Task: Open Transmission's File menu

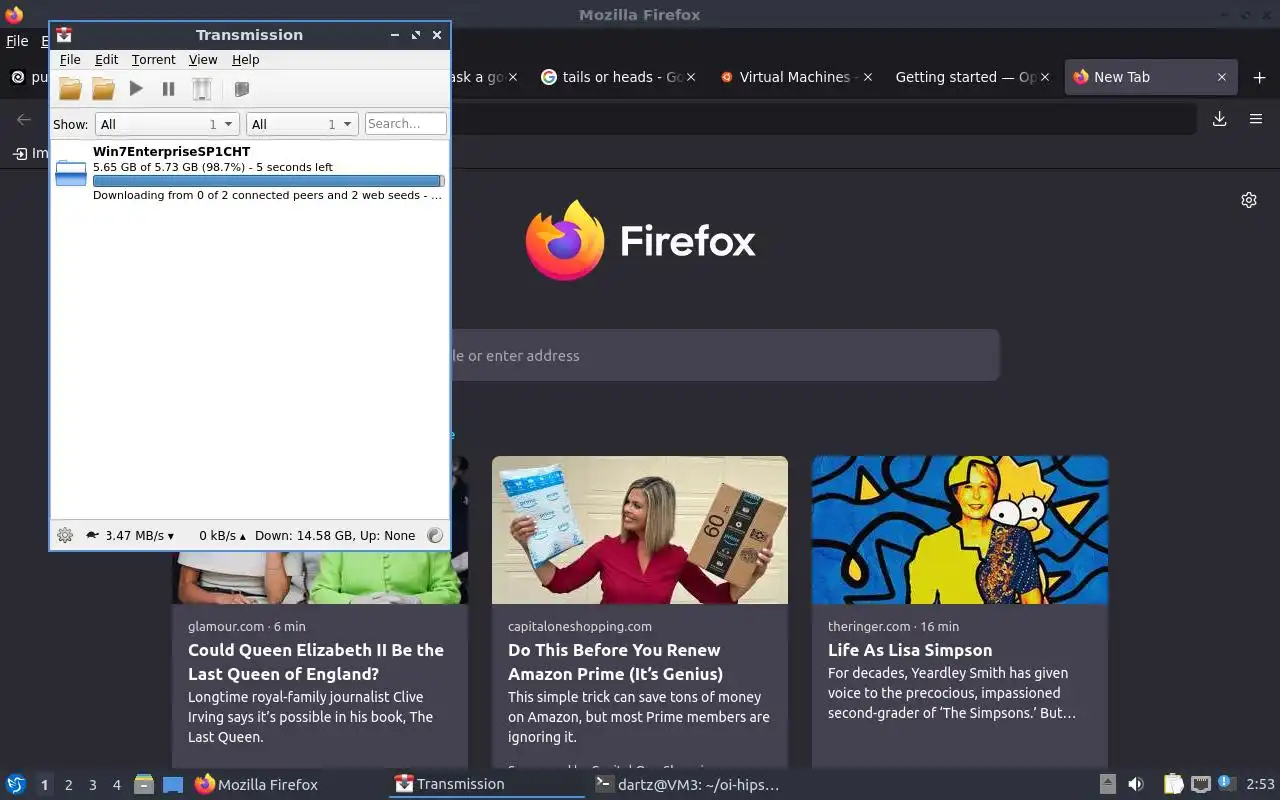Action: click(70, 60)
